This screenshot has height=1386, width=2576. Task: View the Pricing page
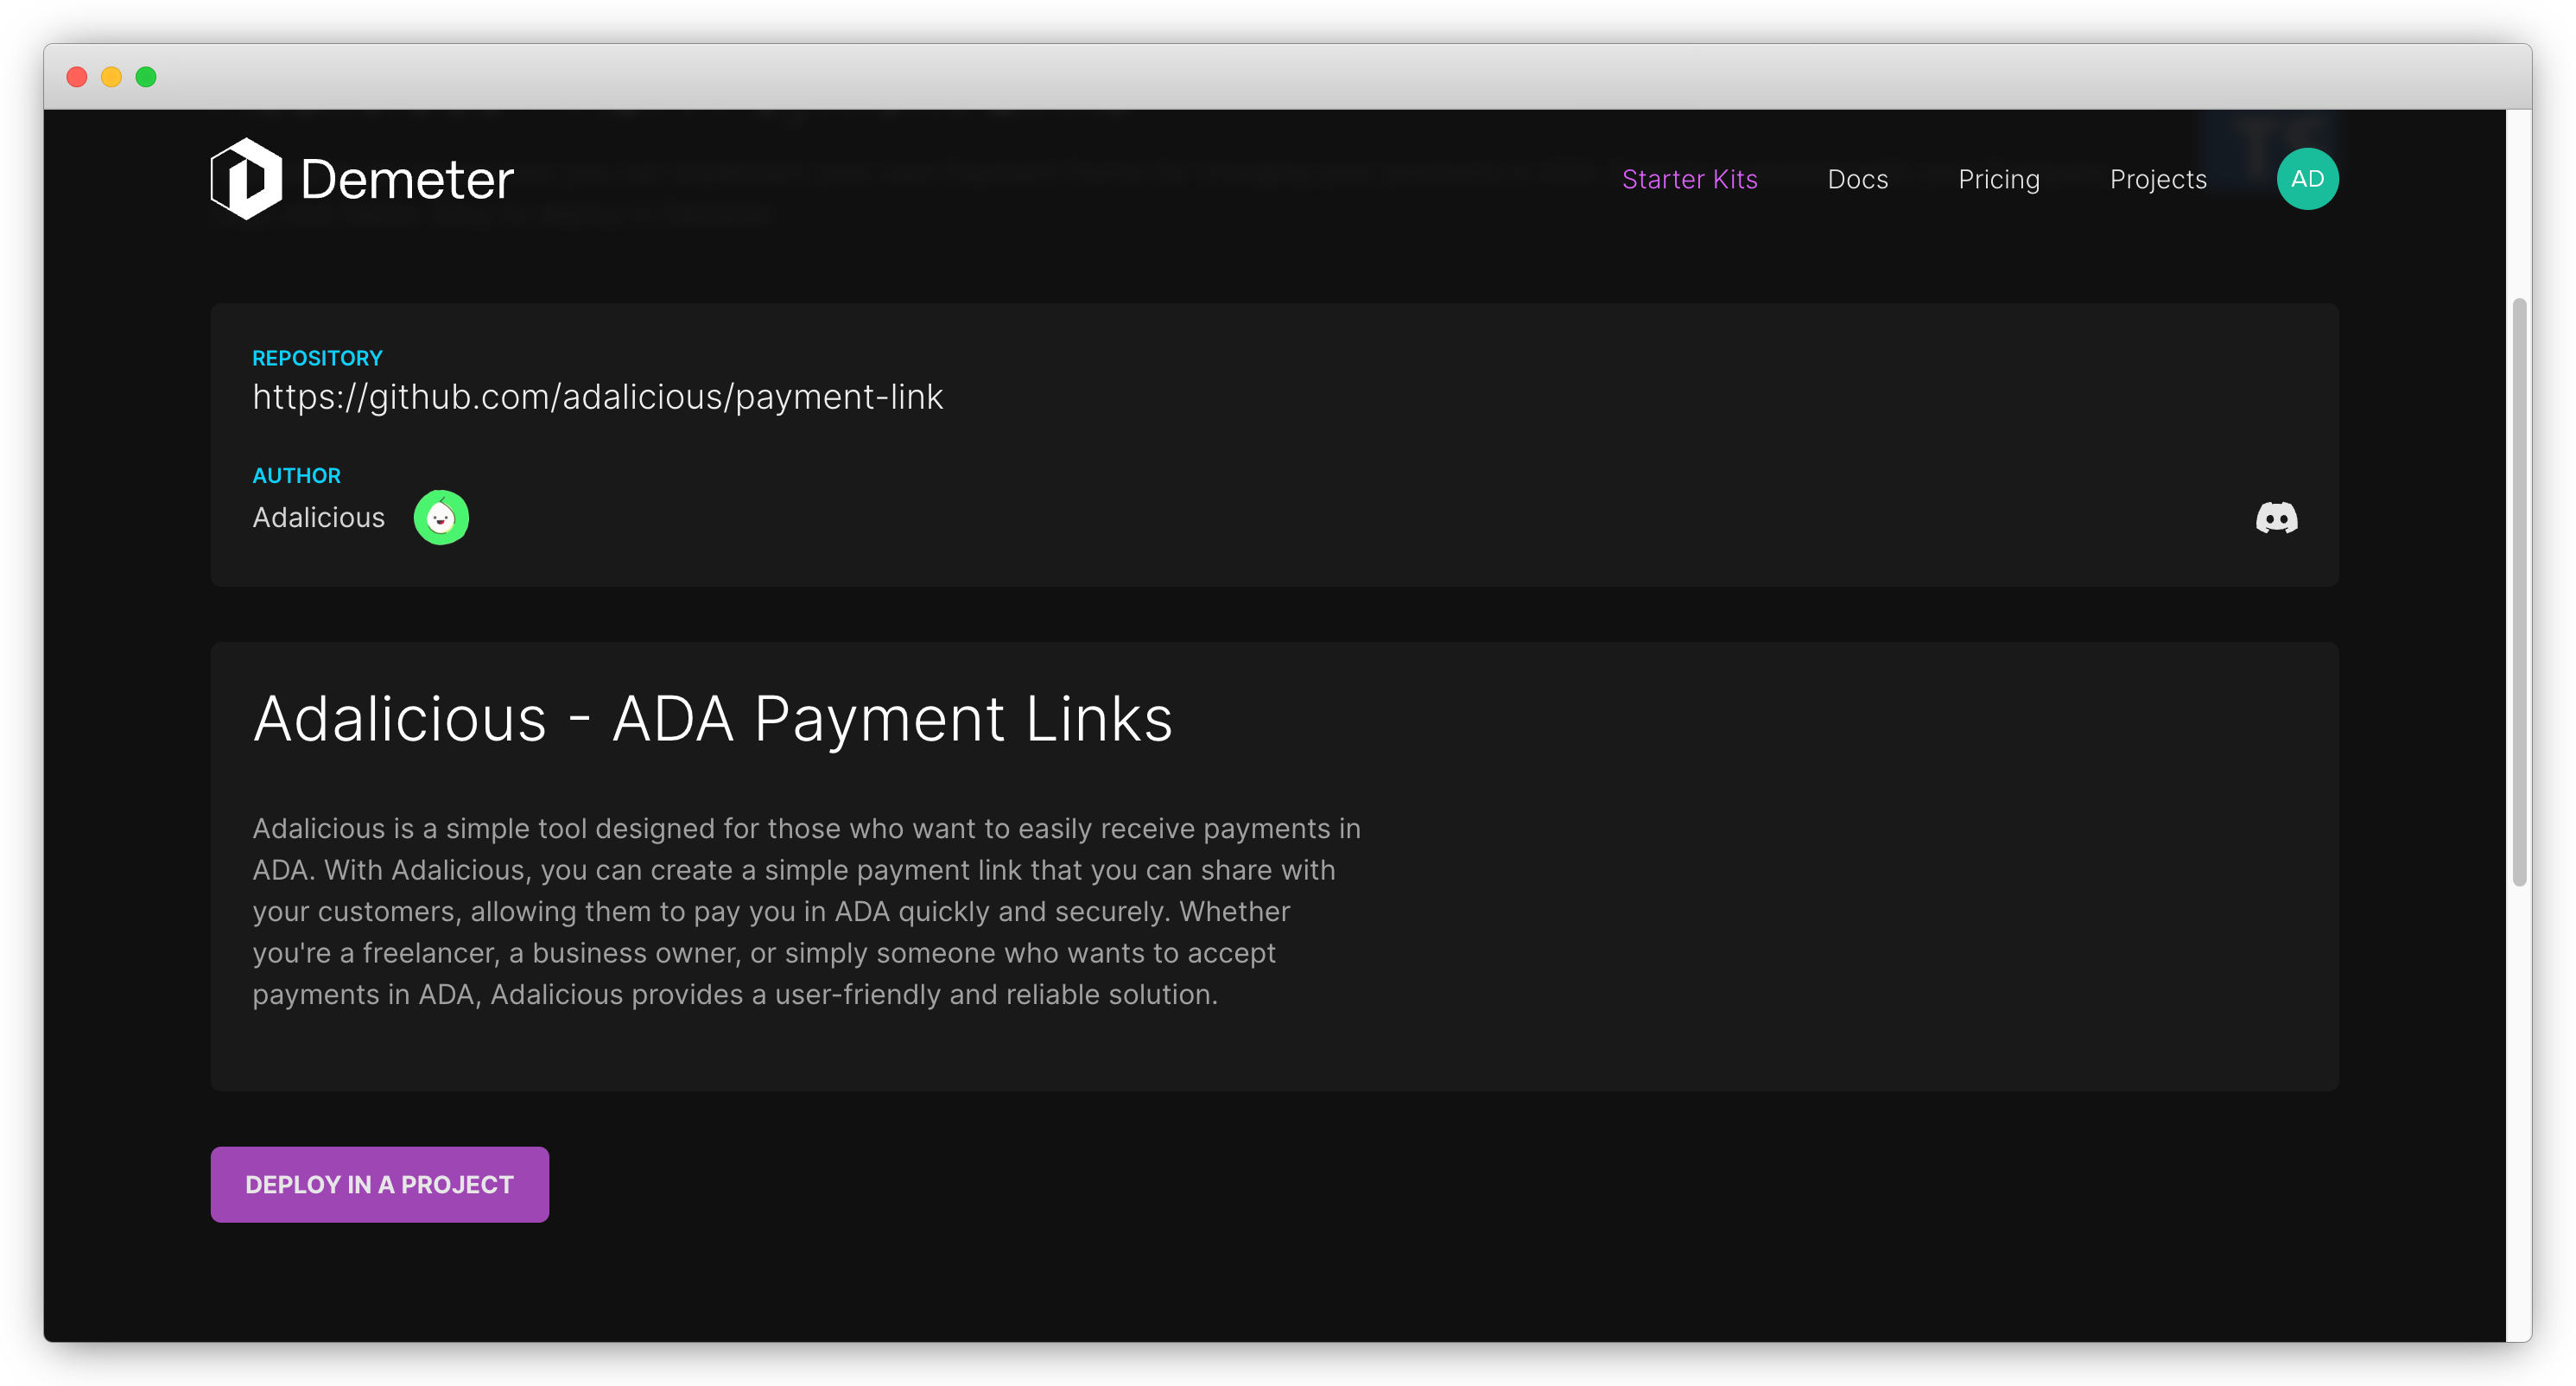[1998, 180]
